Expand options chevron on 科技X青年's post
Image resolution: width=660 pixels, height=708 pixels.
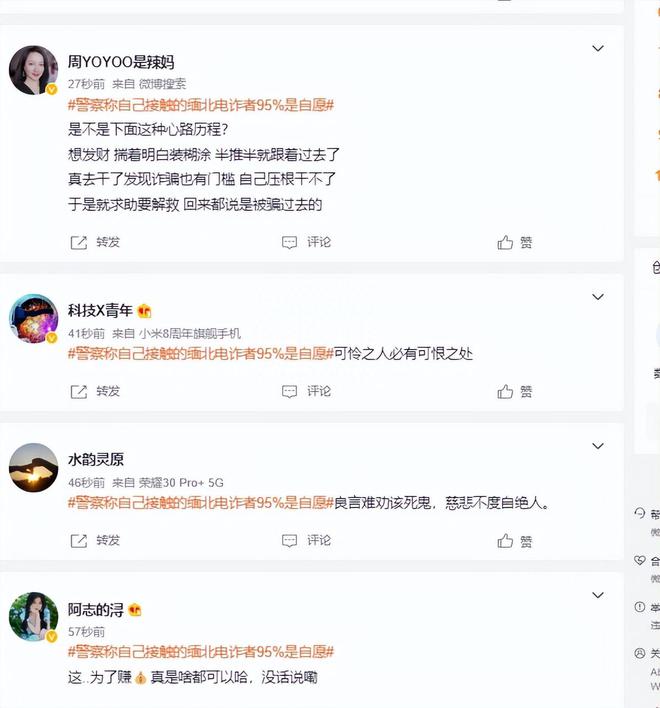[598, 297]
